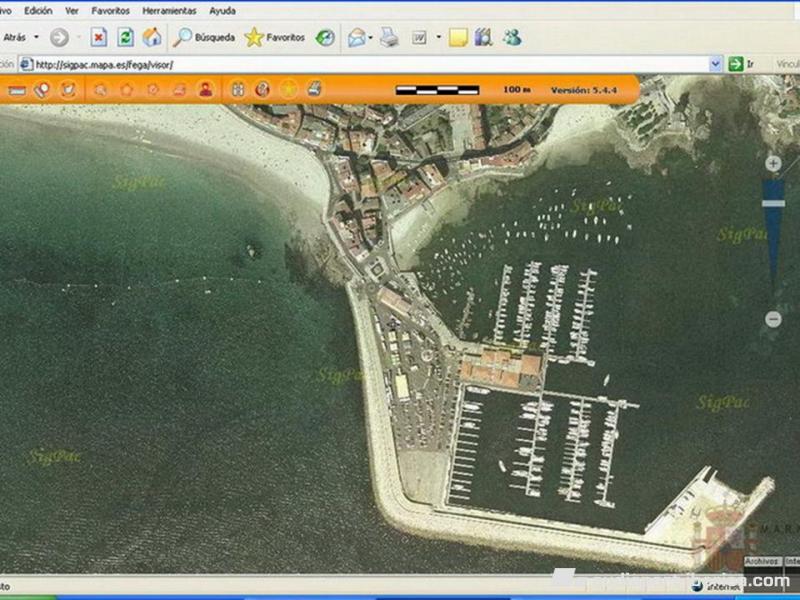
Task: Click the binoculars search icon in orange toolbar
Action: pos(237,90)
